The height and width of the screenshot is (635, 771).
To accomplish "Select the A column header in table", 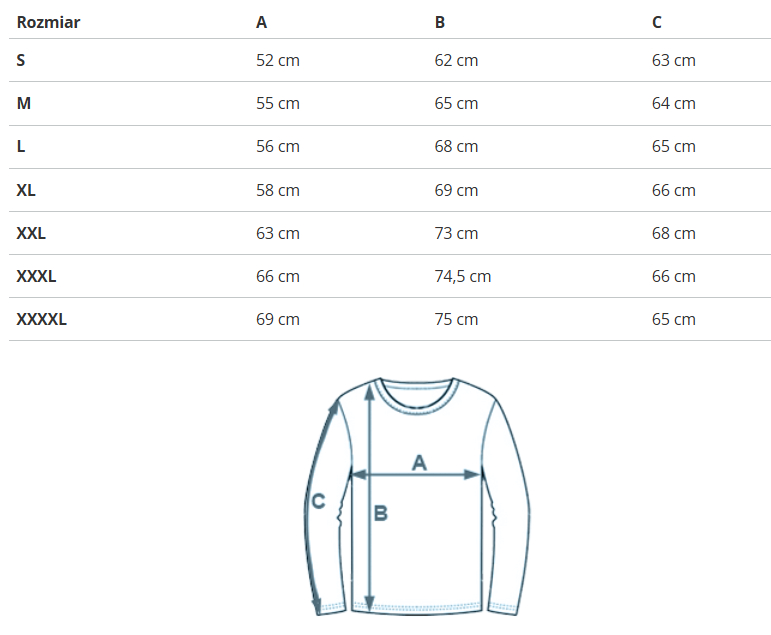I will click(x=262, y=22).
